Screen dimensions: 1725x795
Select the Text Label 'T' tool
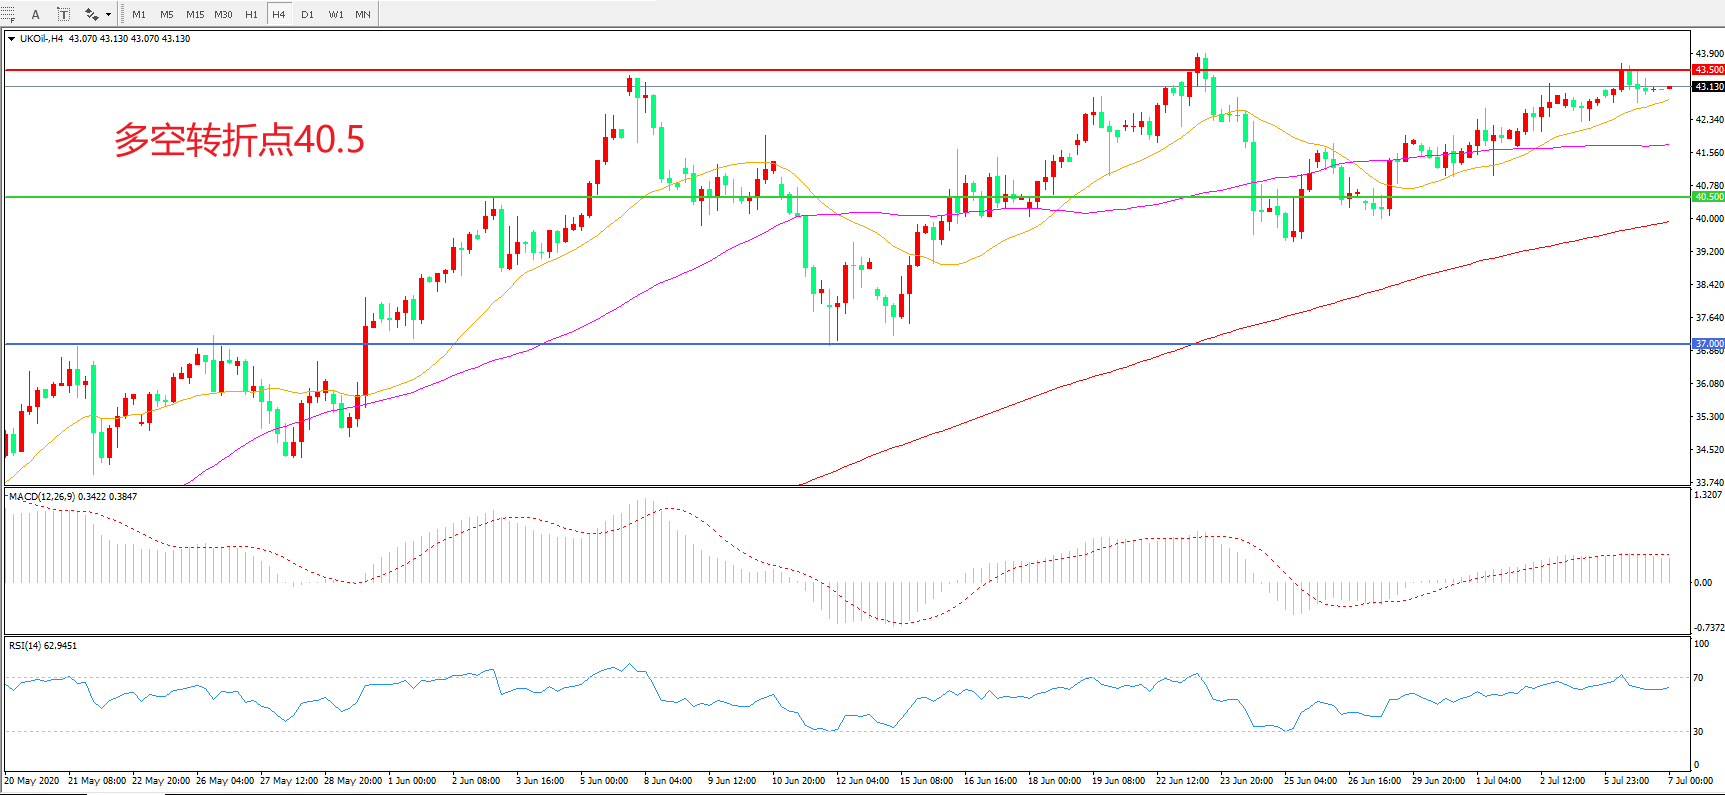(63, 14)
